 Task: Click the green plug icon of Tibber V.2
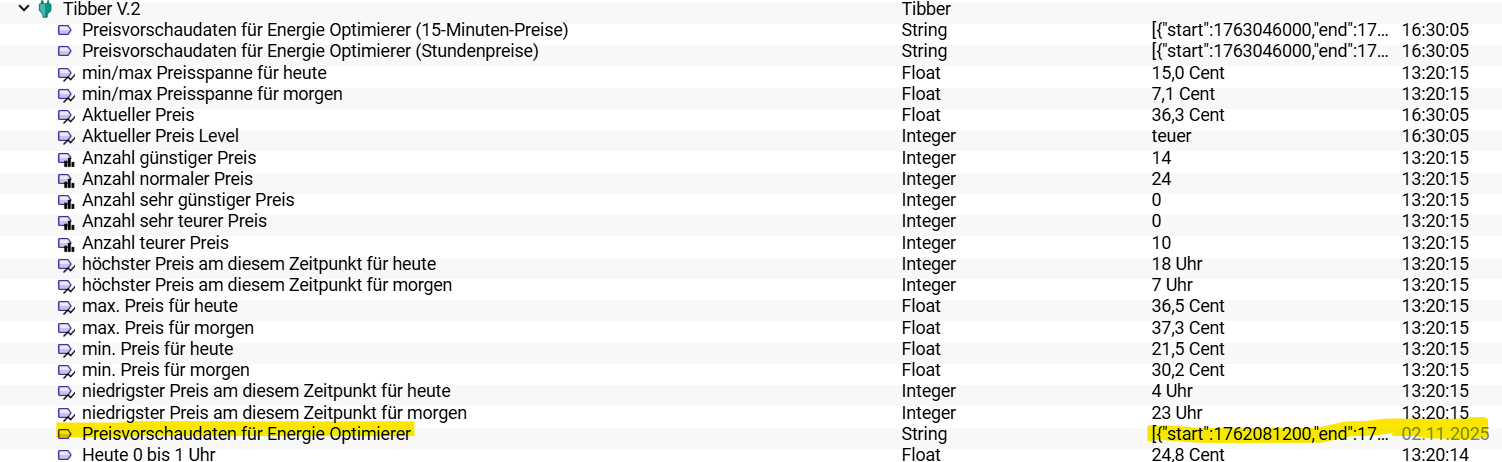coord(44,9)
